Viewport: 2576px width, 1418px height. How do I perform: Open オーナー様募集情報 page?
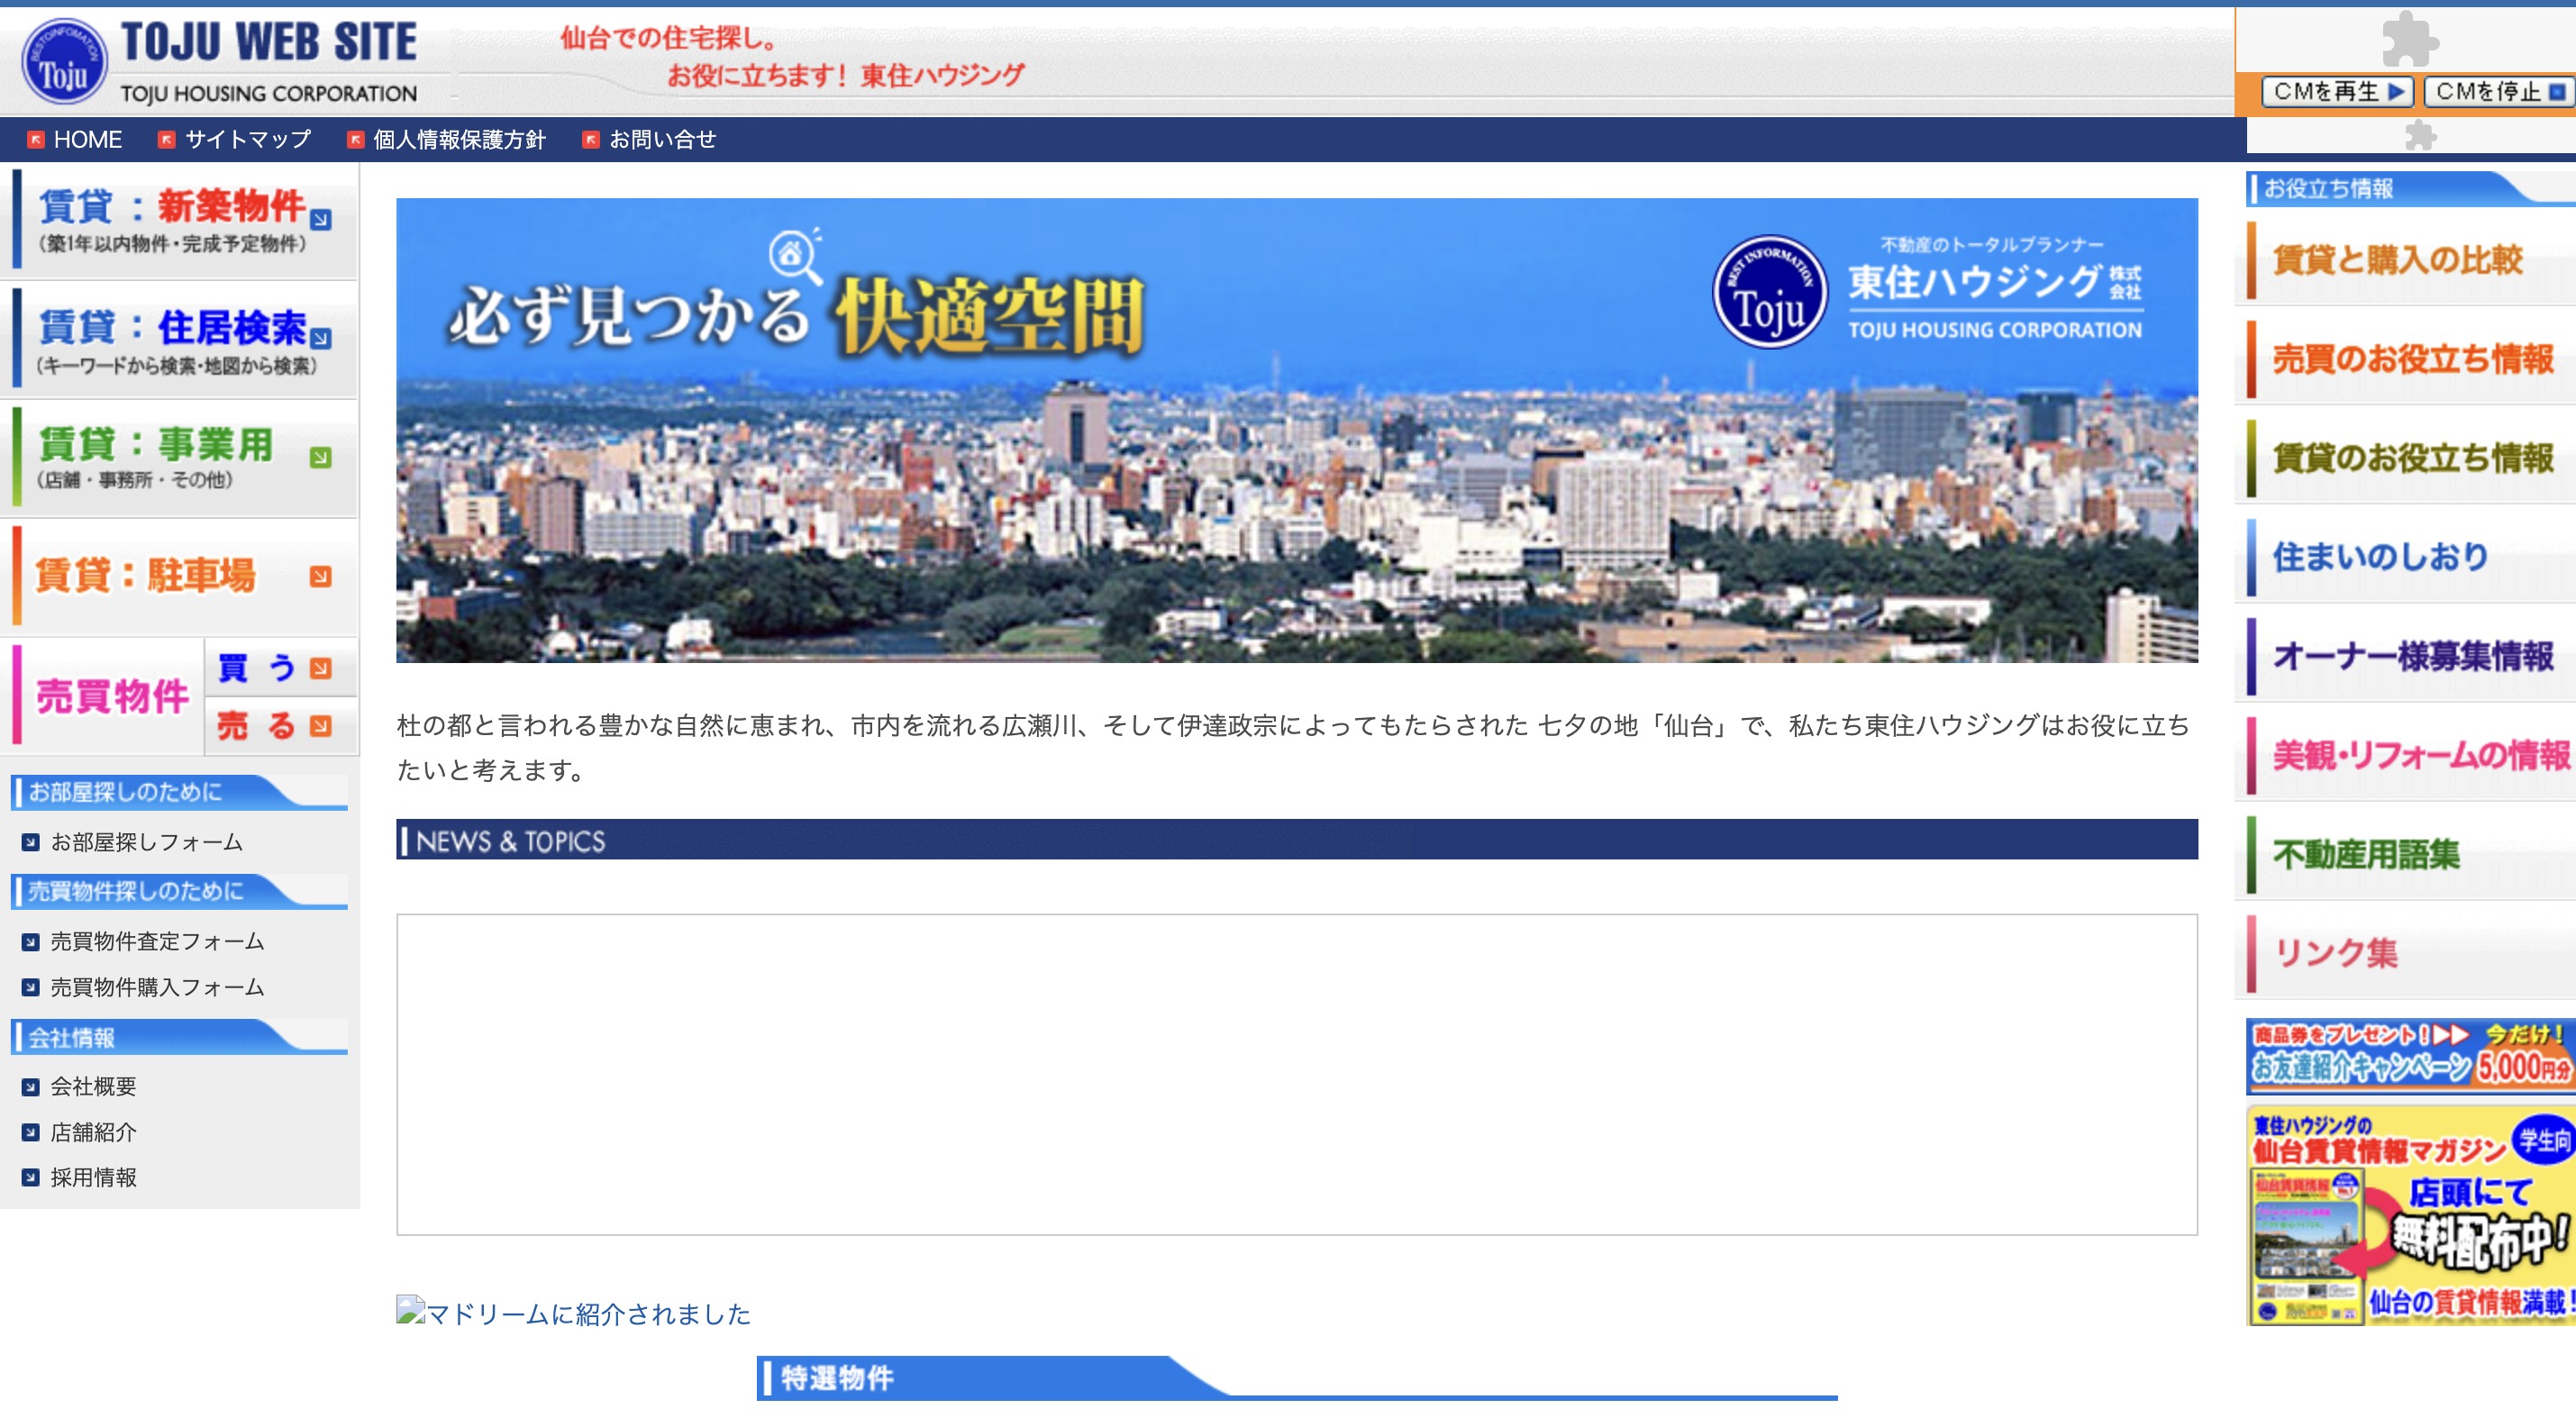coord(2405,656)
